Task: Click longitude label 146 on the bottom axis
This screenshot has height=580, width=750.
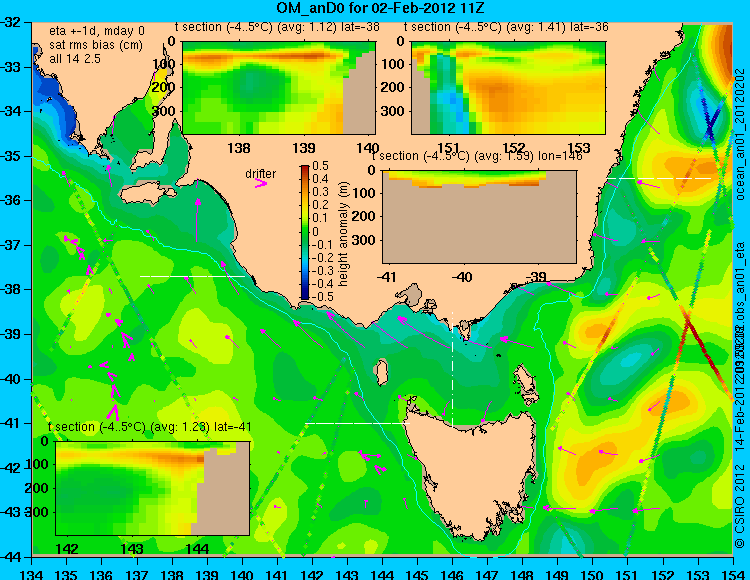Action: 452,573
